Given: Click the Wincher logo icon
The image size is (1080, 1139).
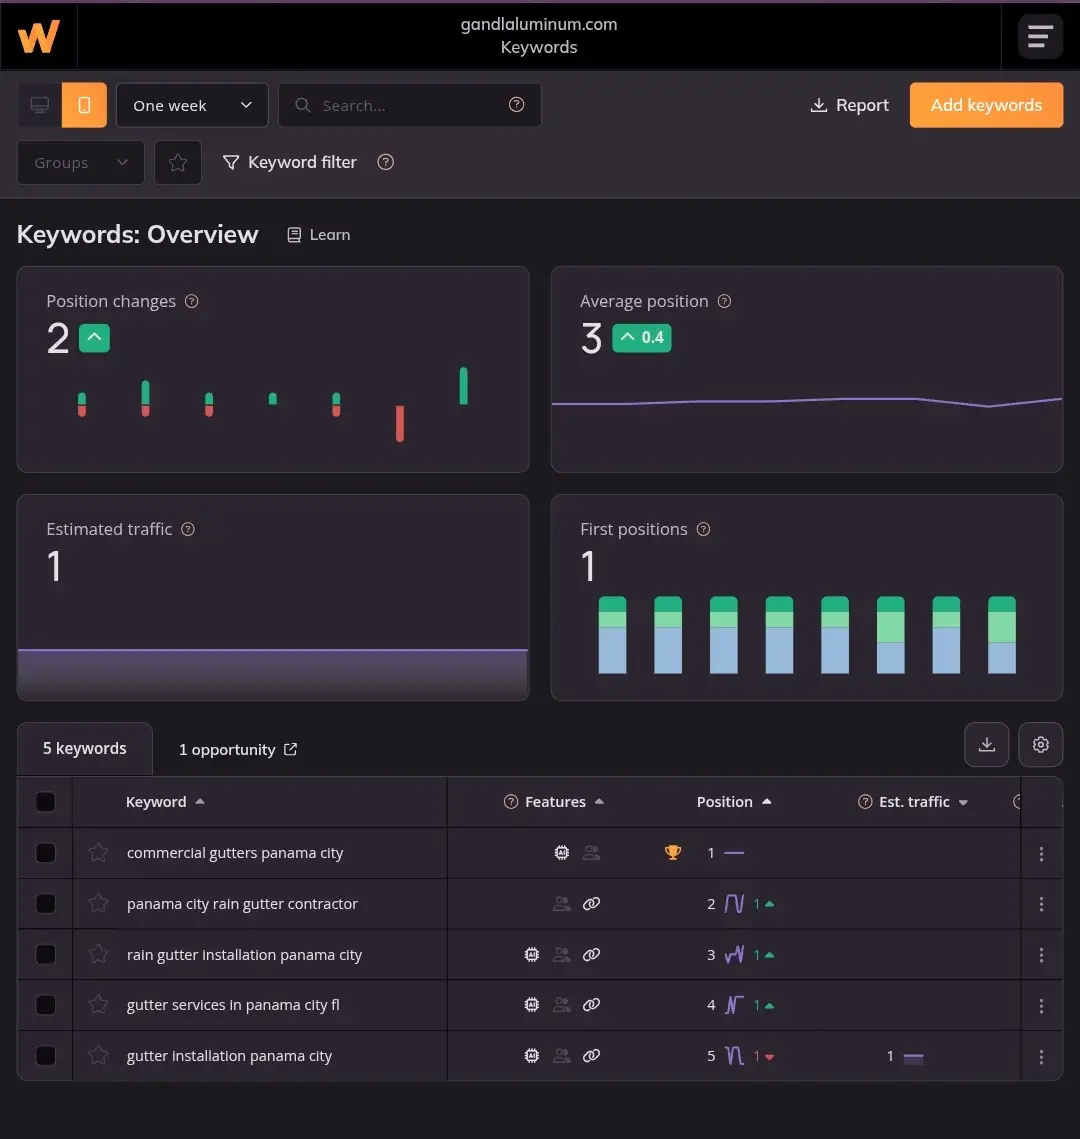Looking at the screenshot, I should (x=38, y=37).
